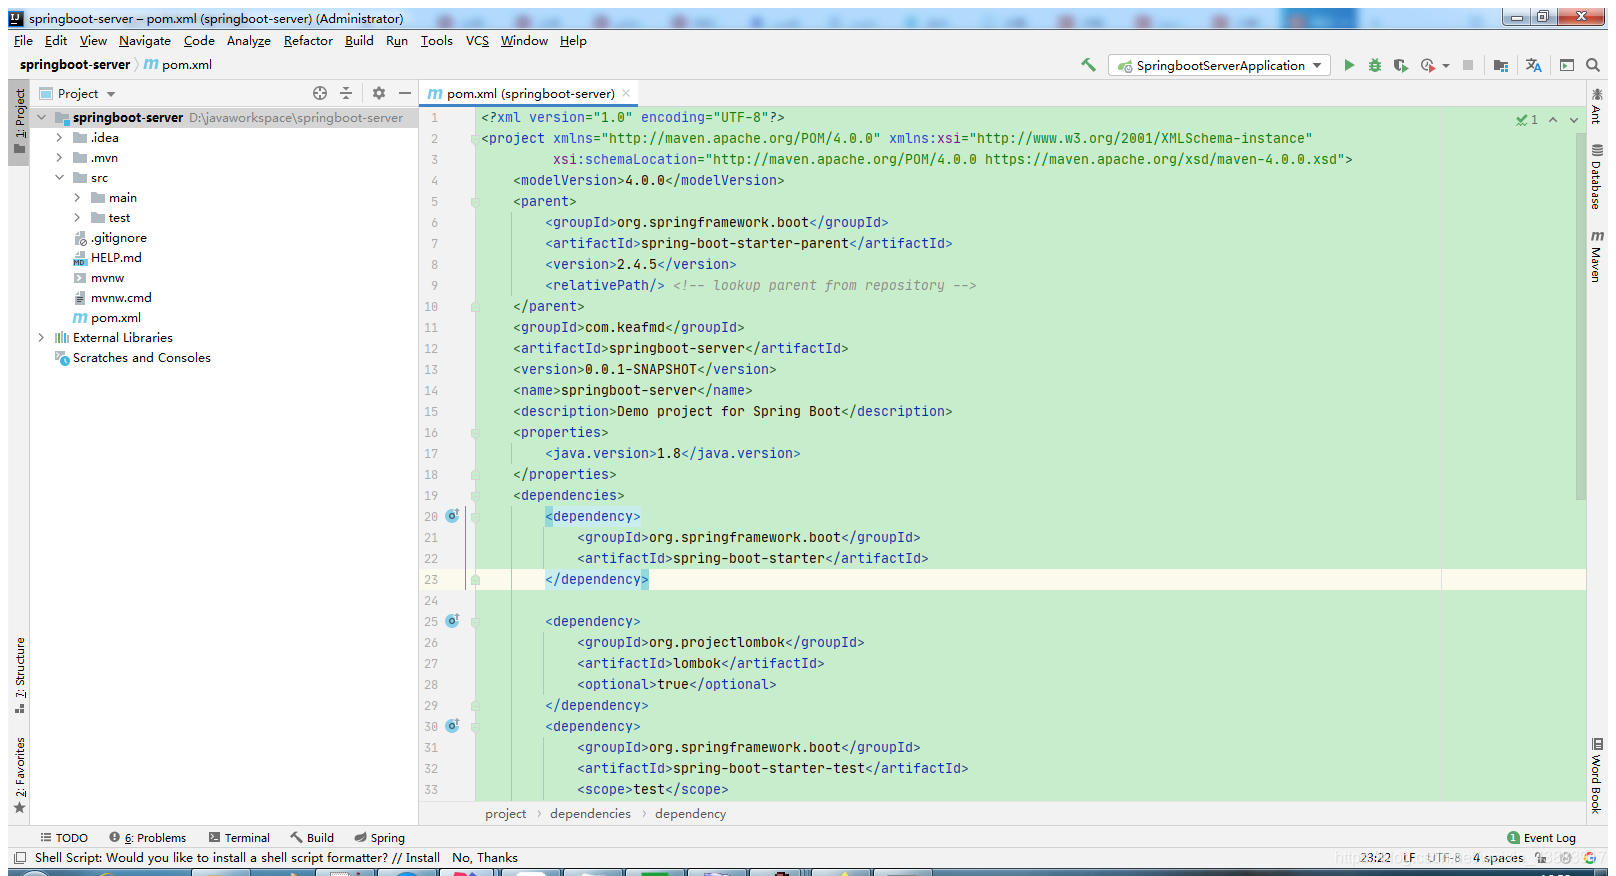Run with Coverage shield icon
1616x876 pixels.
click(1401, 65)
